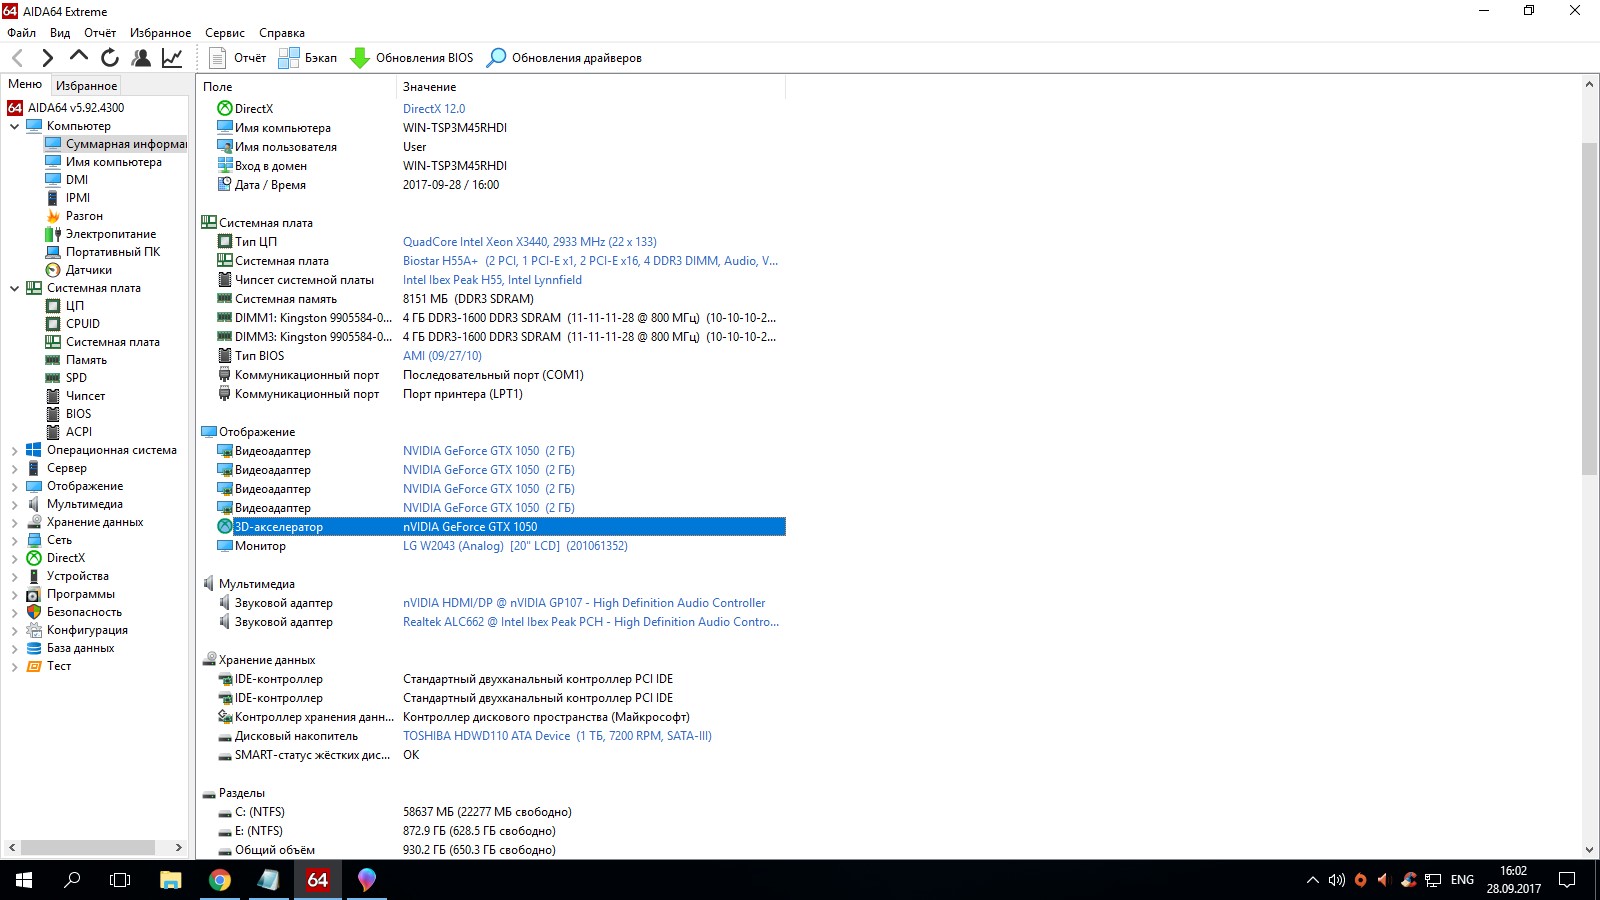Expand the Отображение tree node

click(x=14, y=486)
